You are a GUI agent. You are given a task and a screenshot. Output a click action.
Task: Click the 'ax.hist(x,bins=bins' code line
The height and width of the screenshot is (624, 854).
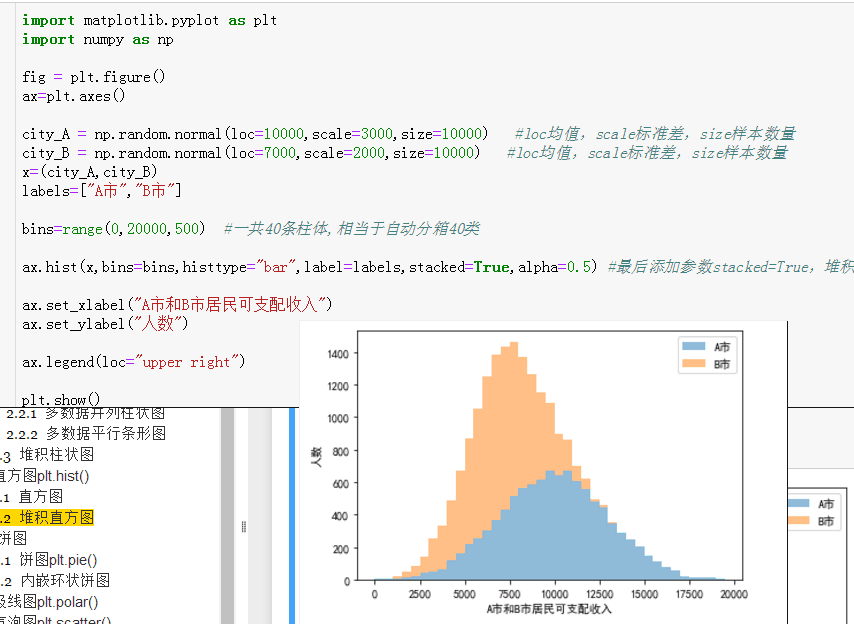point(309,267)
